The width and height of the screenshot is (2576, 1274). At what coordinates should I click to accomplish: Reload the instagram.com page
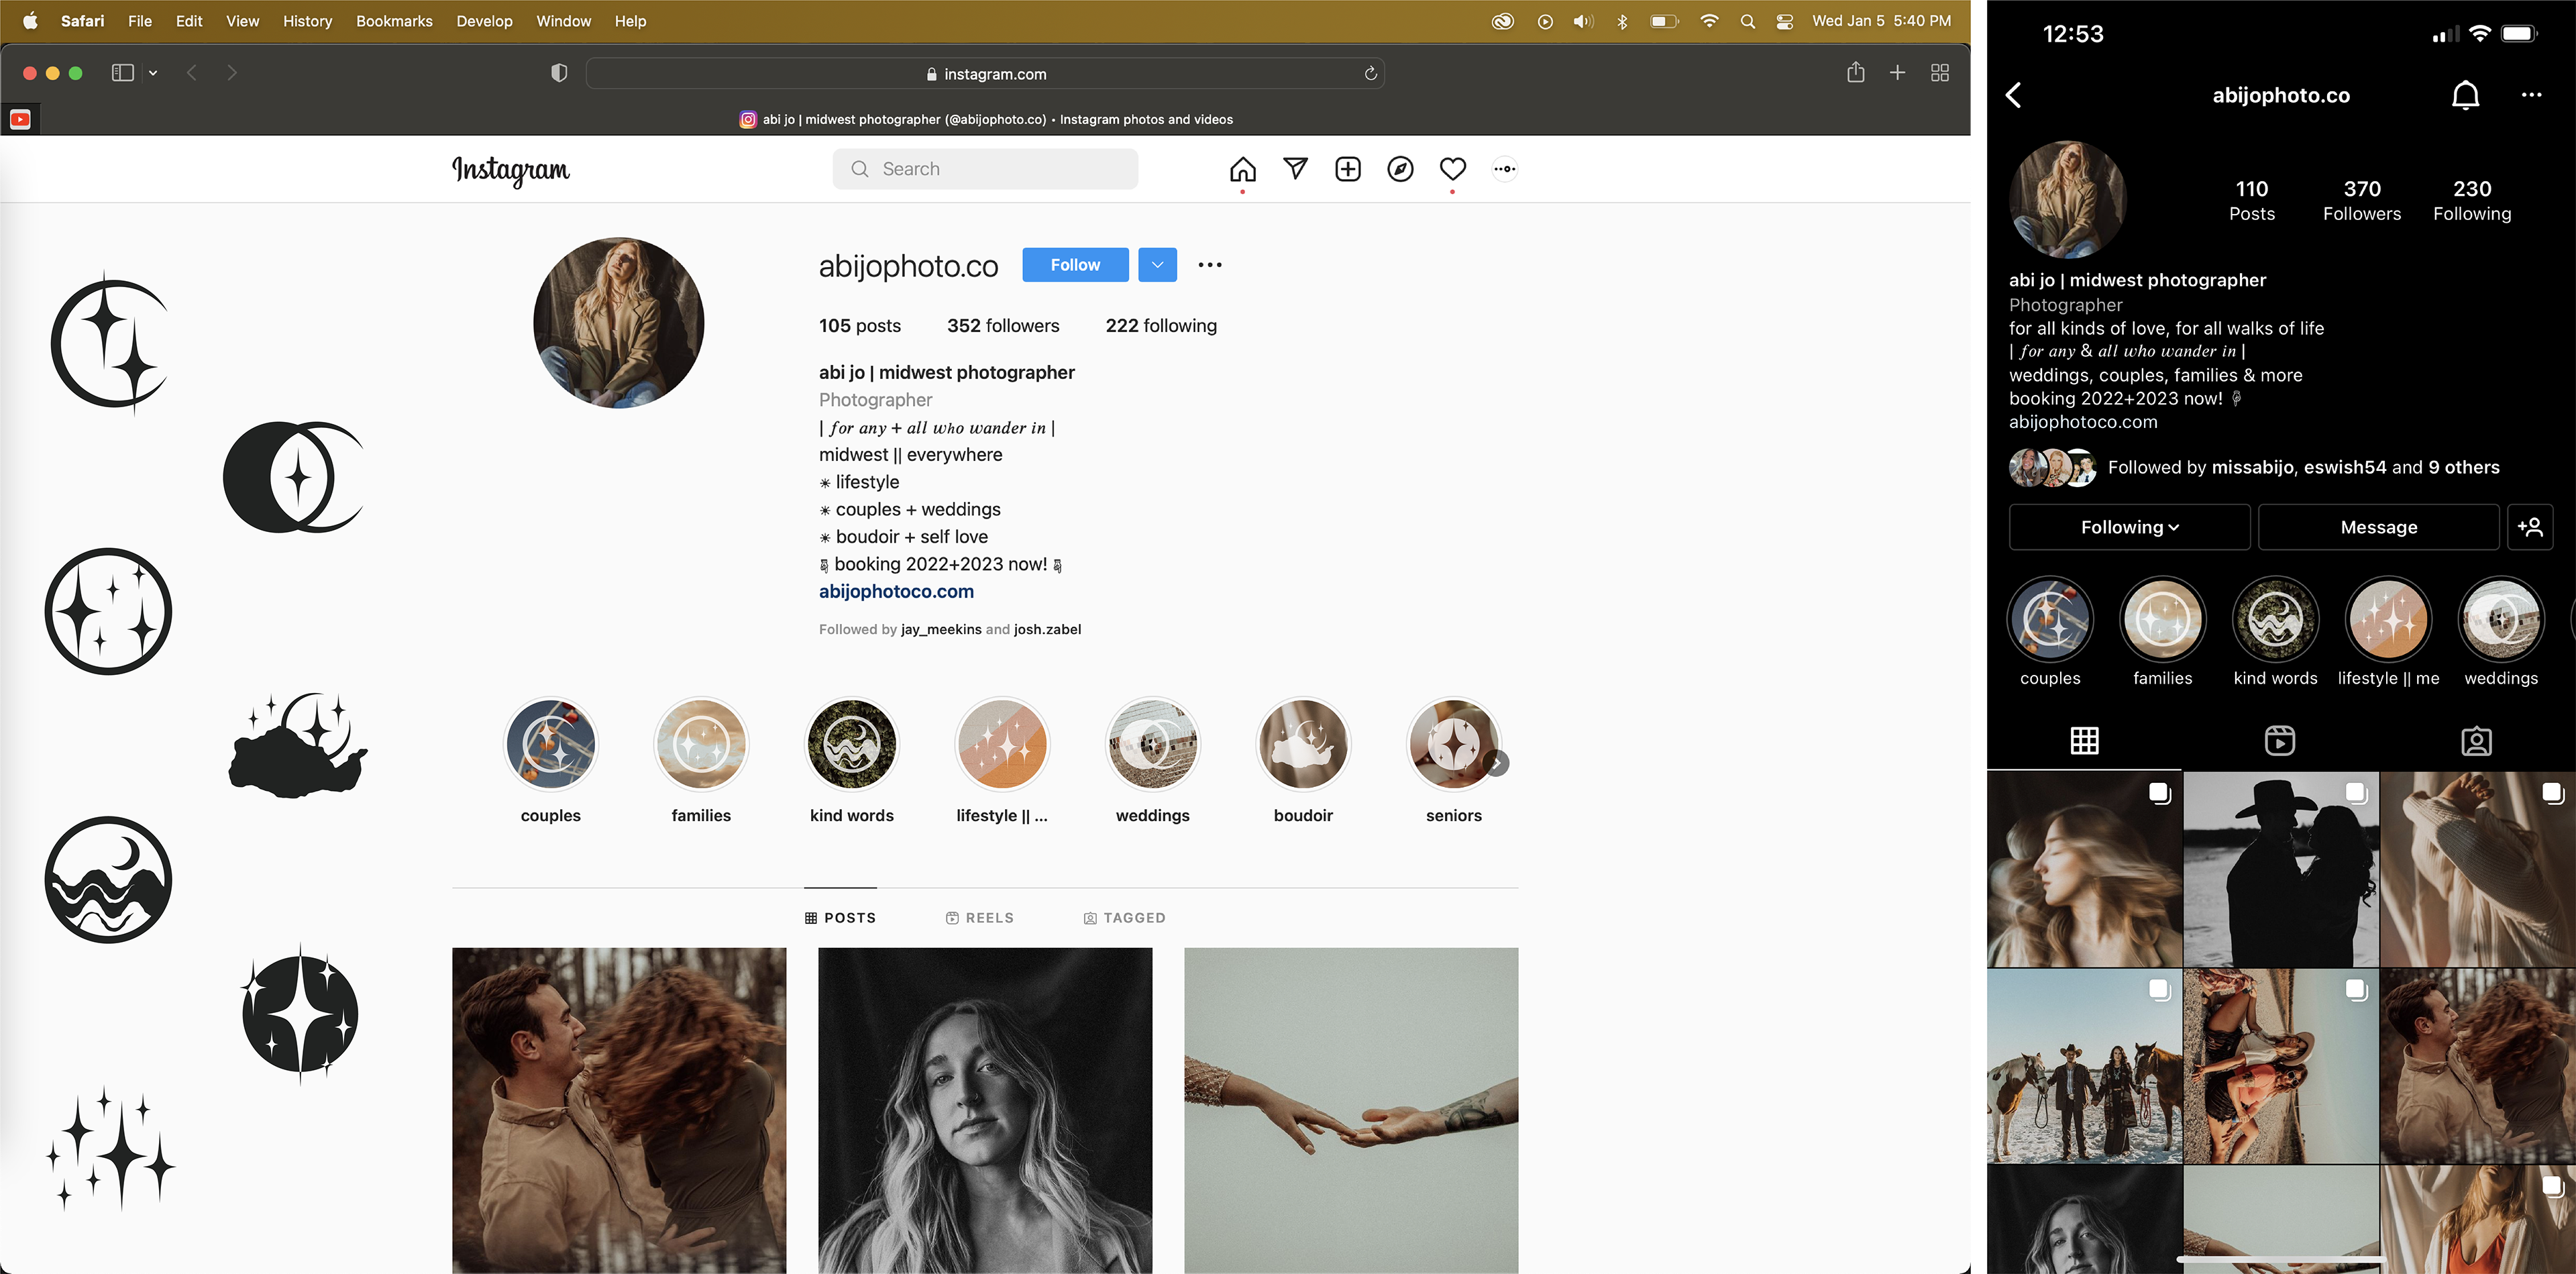[1370, 73]
